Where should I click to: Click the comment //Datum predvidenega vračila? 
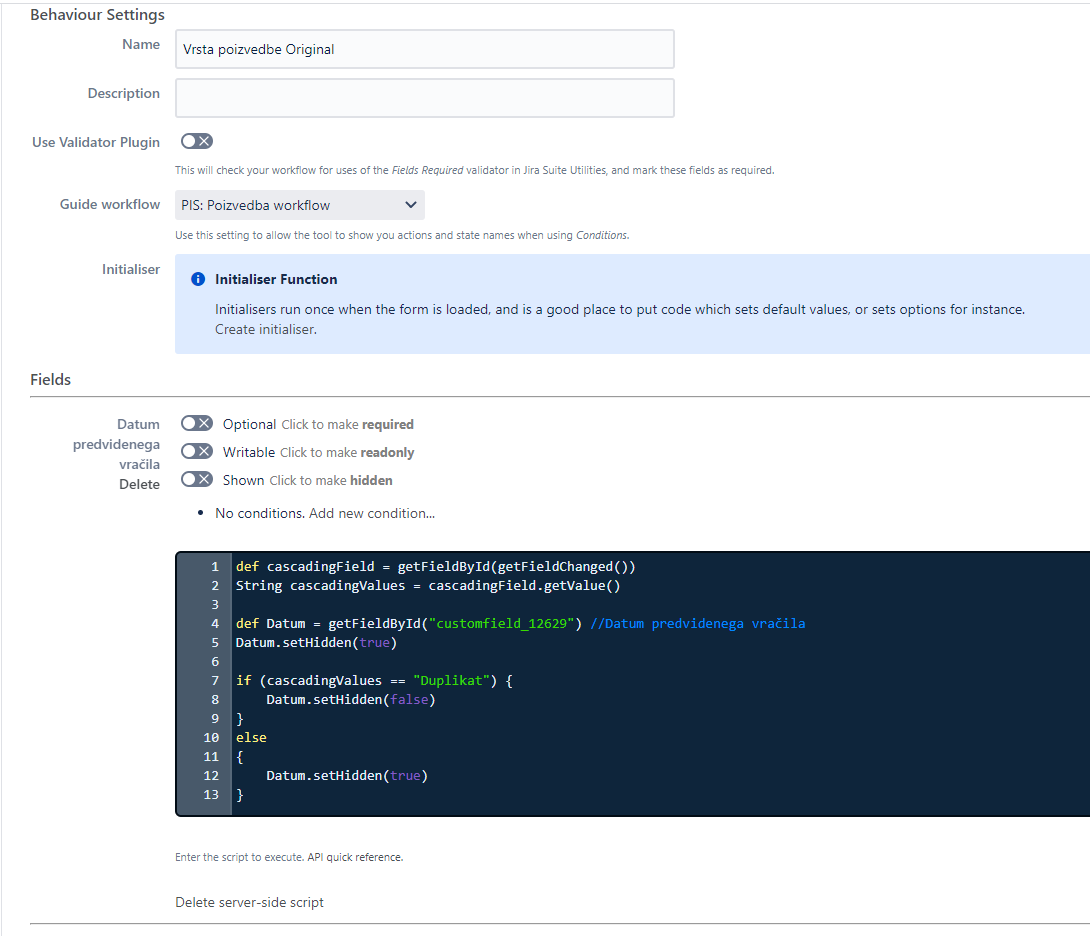click(x=697, y=624)
